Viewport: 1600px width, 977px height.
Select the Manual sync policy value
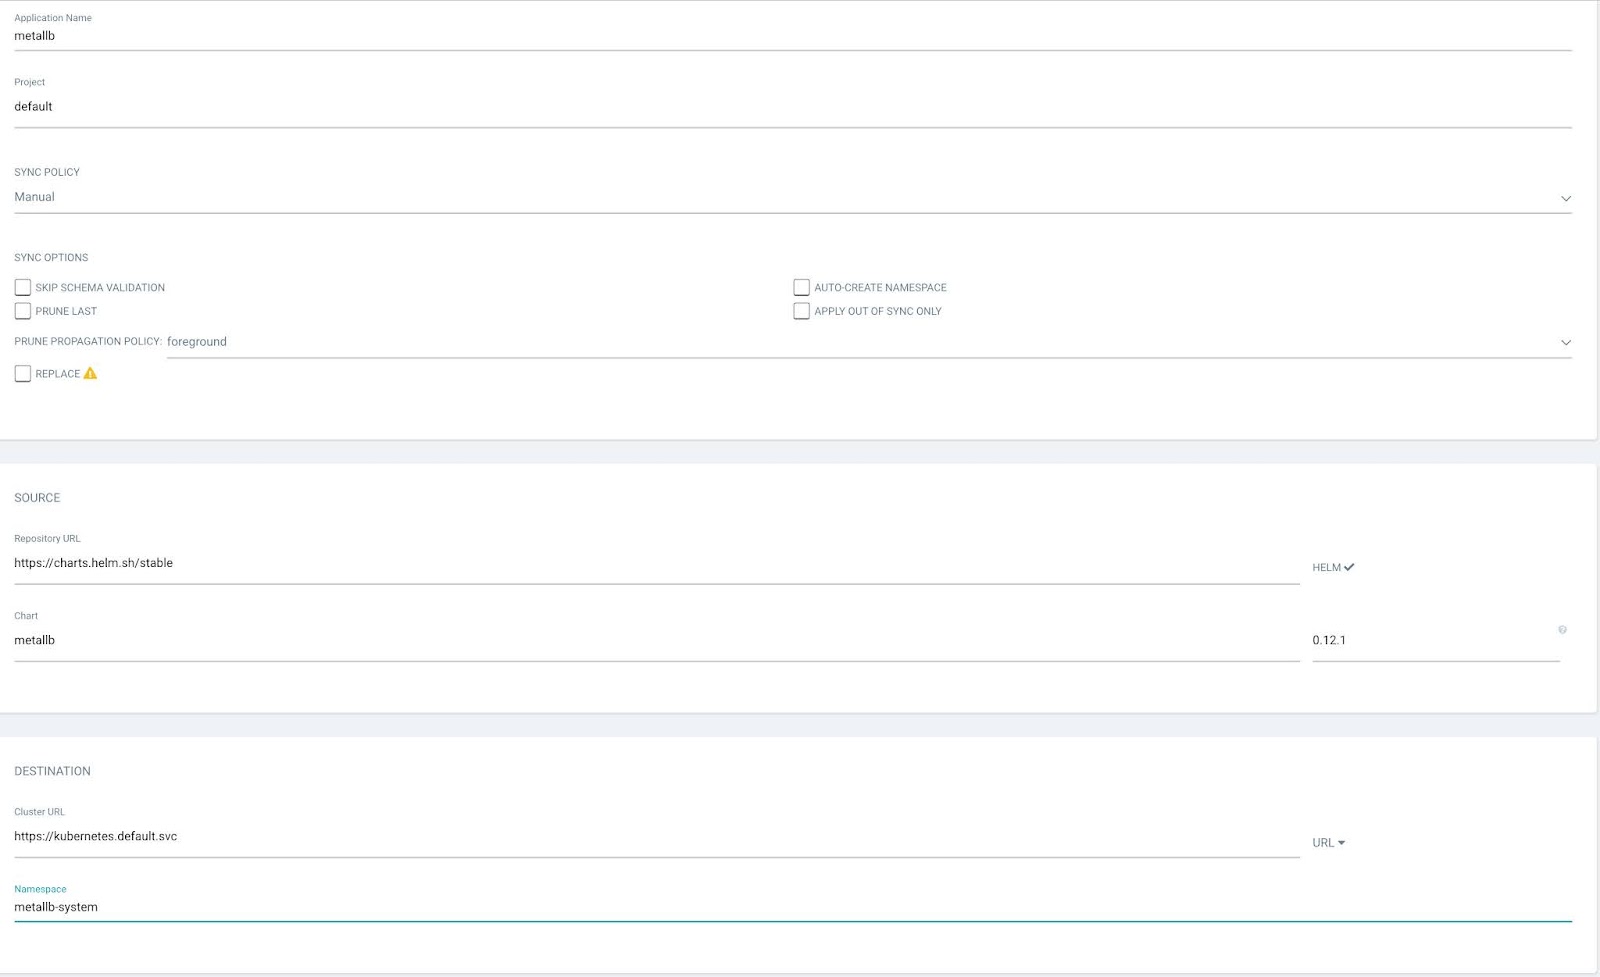(x=34, y=197)
